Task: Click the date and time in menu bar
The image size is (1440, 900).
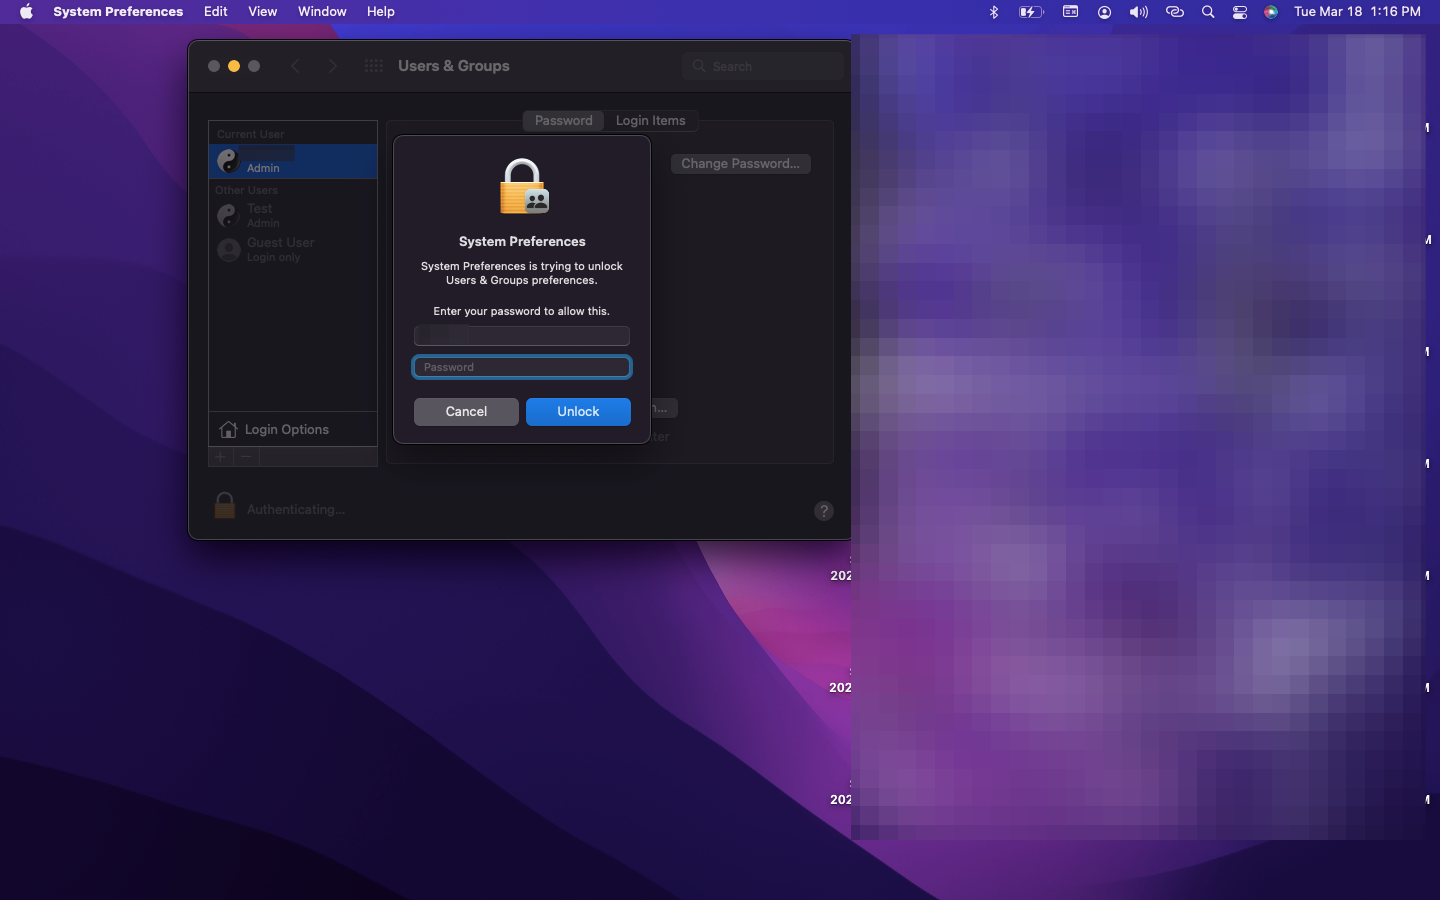Action: point(1357,12)
